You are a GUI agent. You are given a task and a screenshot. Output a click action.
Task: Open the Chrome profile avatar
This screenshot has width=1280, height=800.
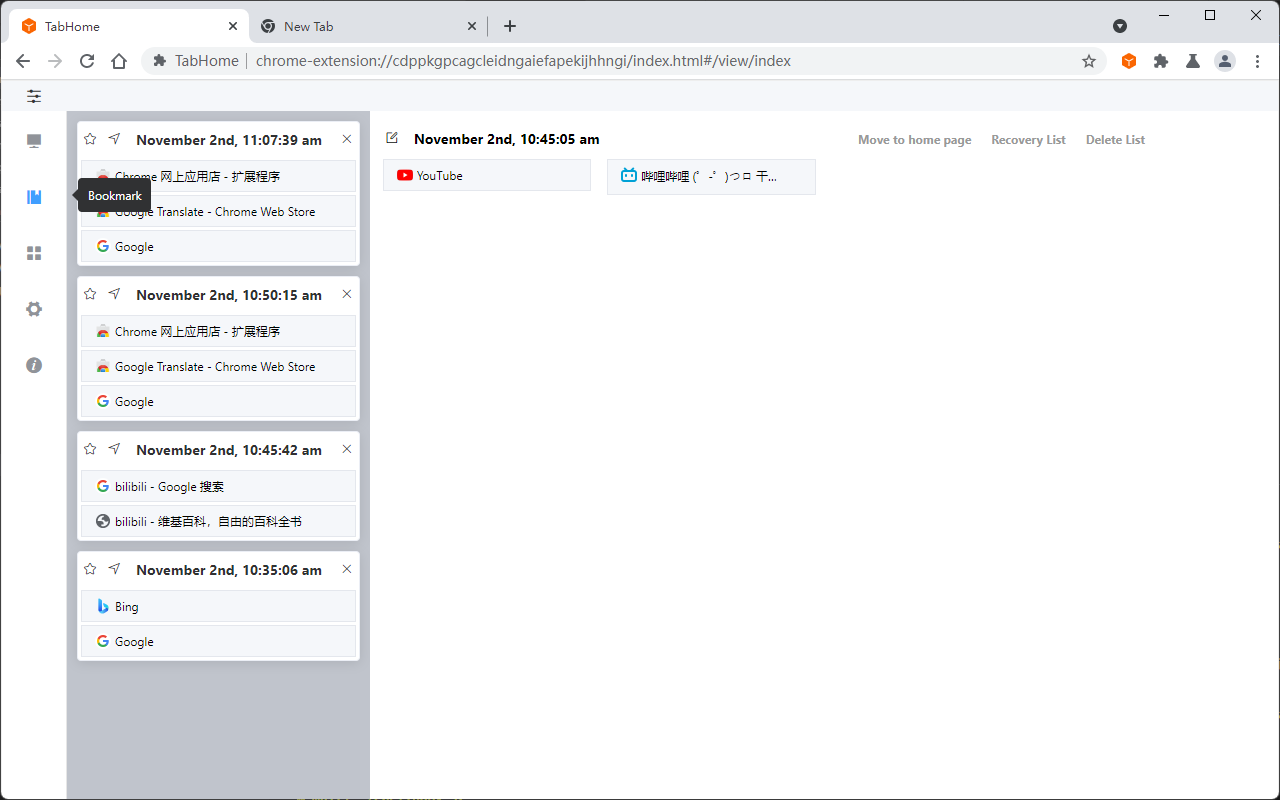[x=1225, y=61]
